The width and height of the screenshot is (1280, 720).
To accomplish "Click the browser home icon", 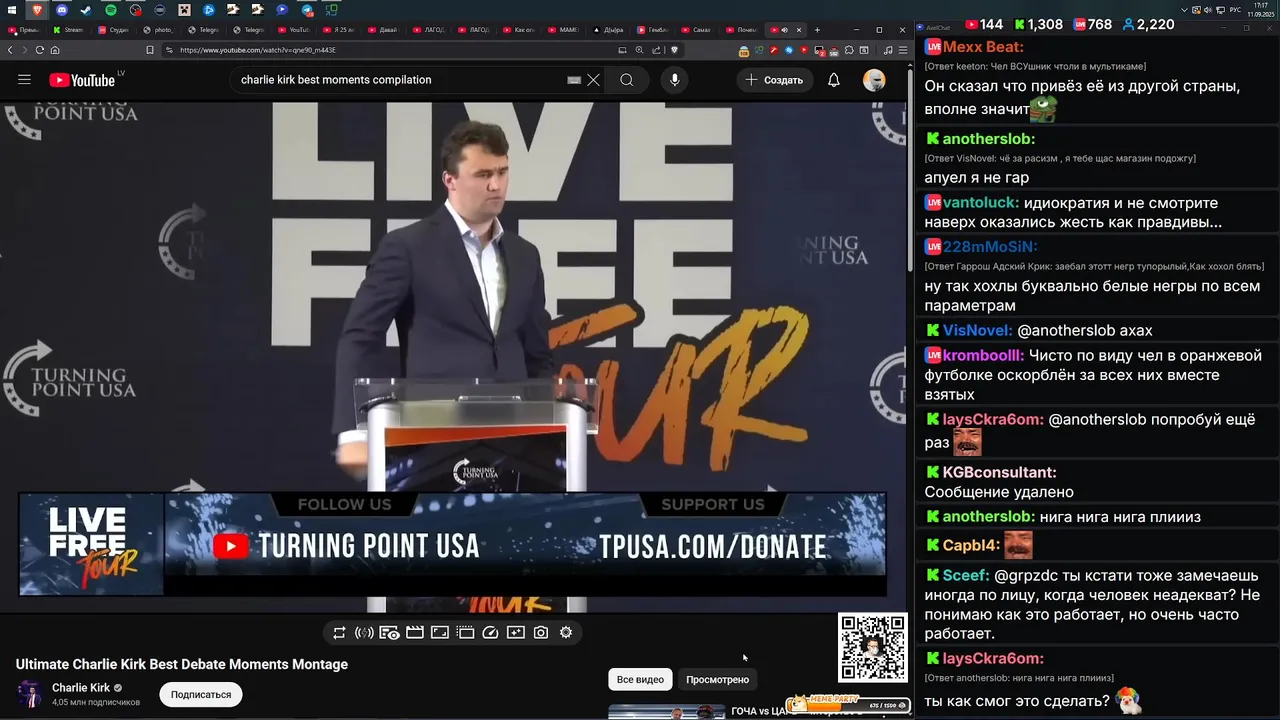I will 54,50.
